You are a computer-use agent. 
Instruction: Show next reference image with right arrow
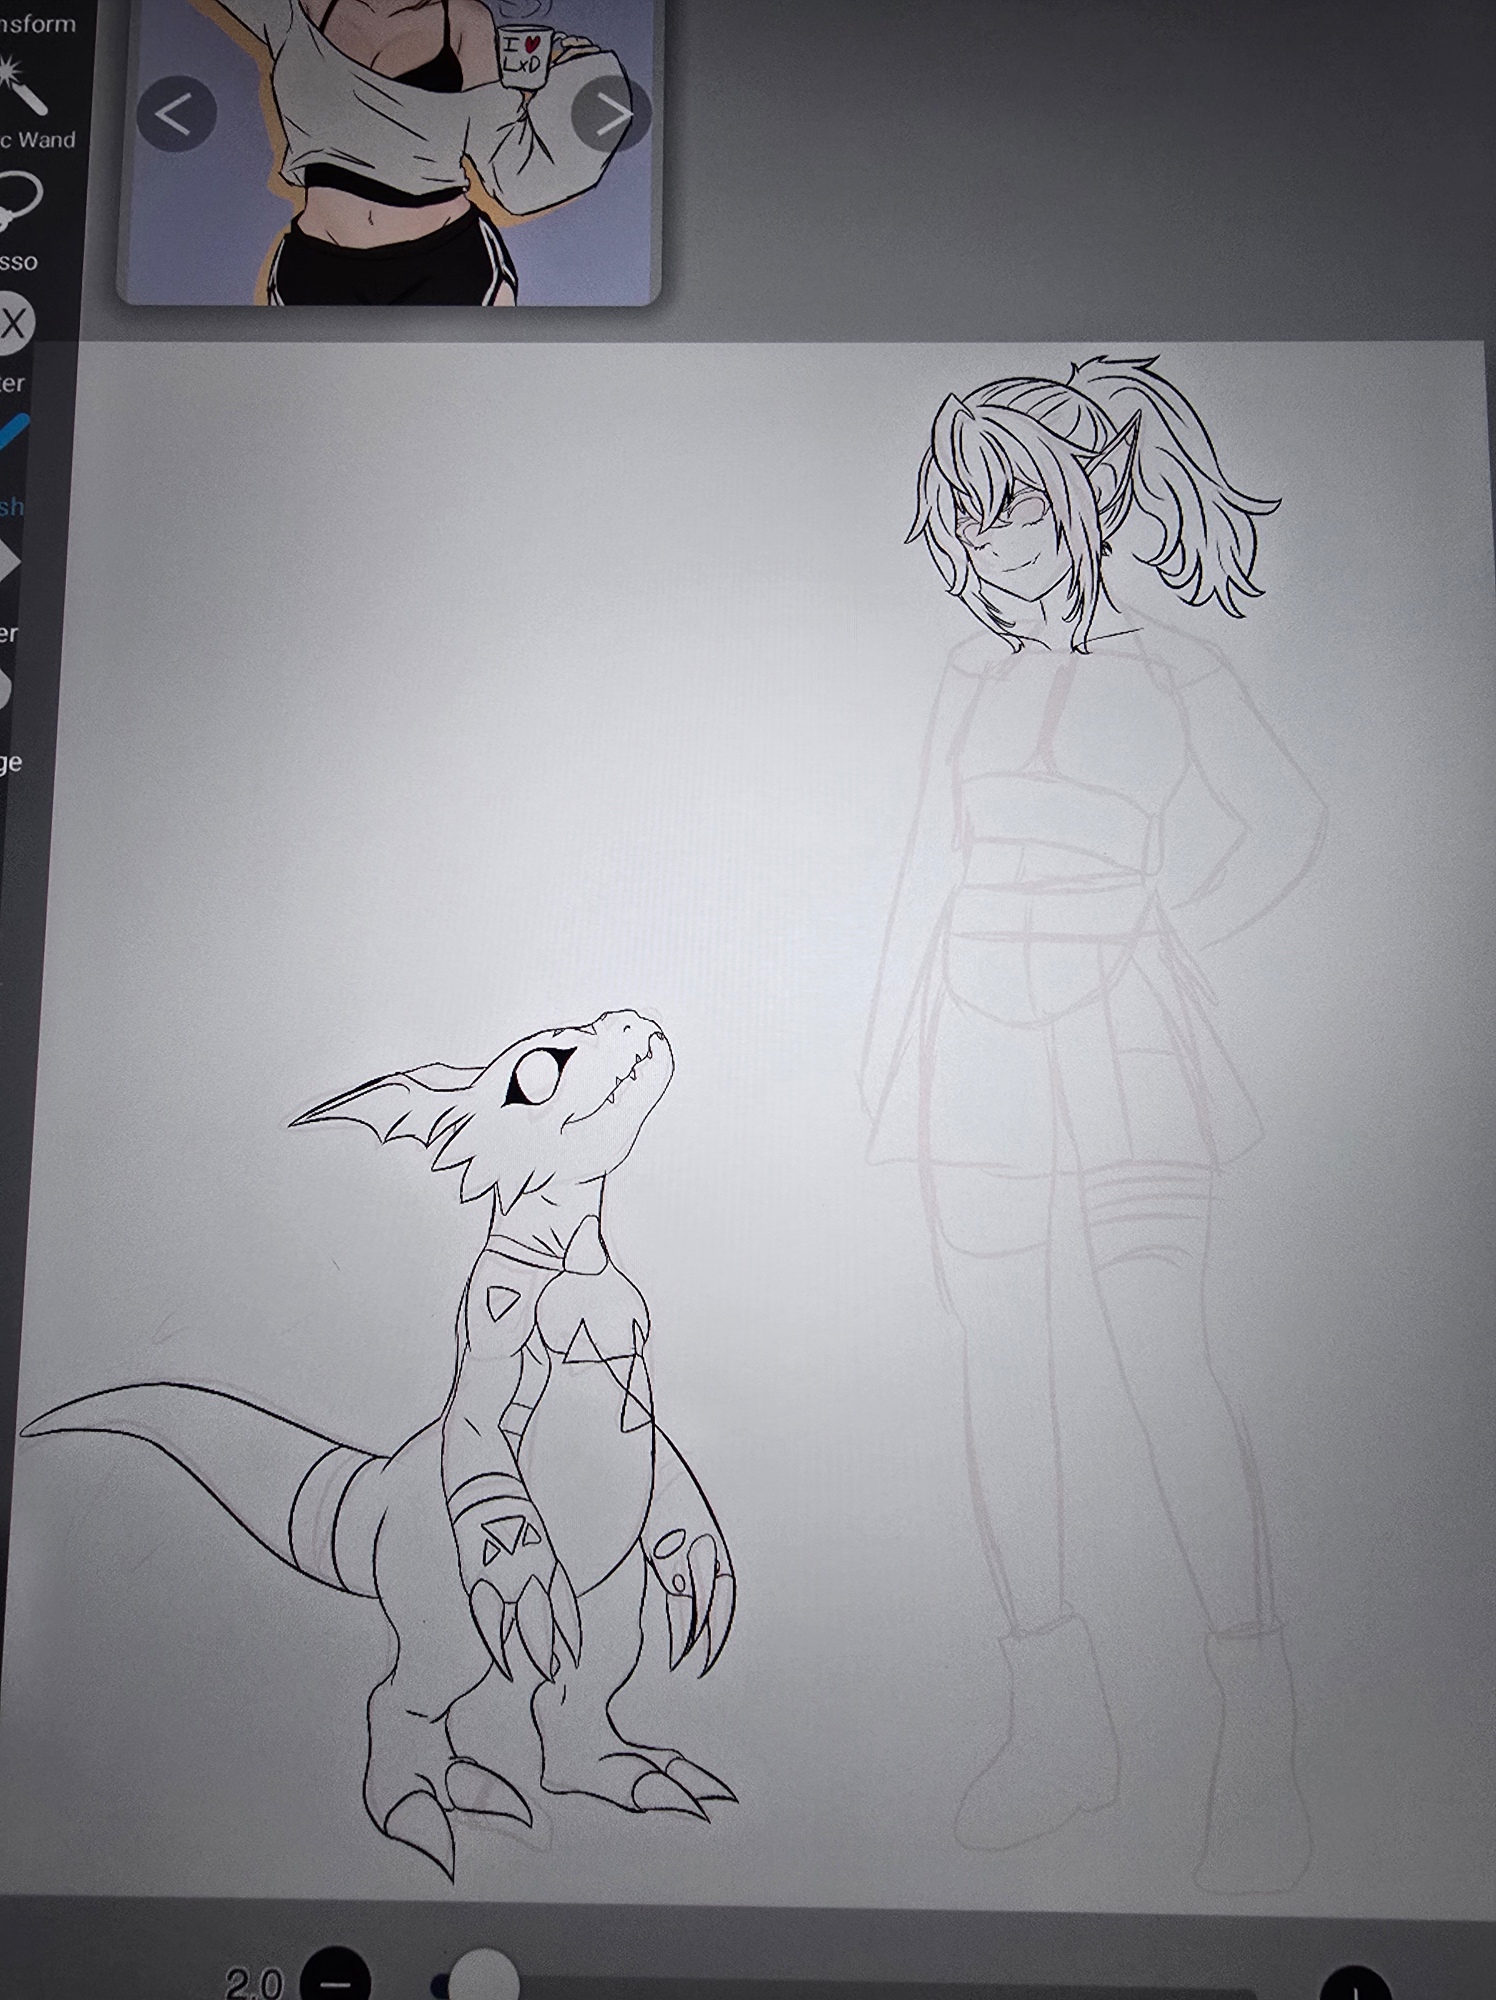click(x=611, y=115)
